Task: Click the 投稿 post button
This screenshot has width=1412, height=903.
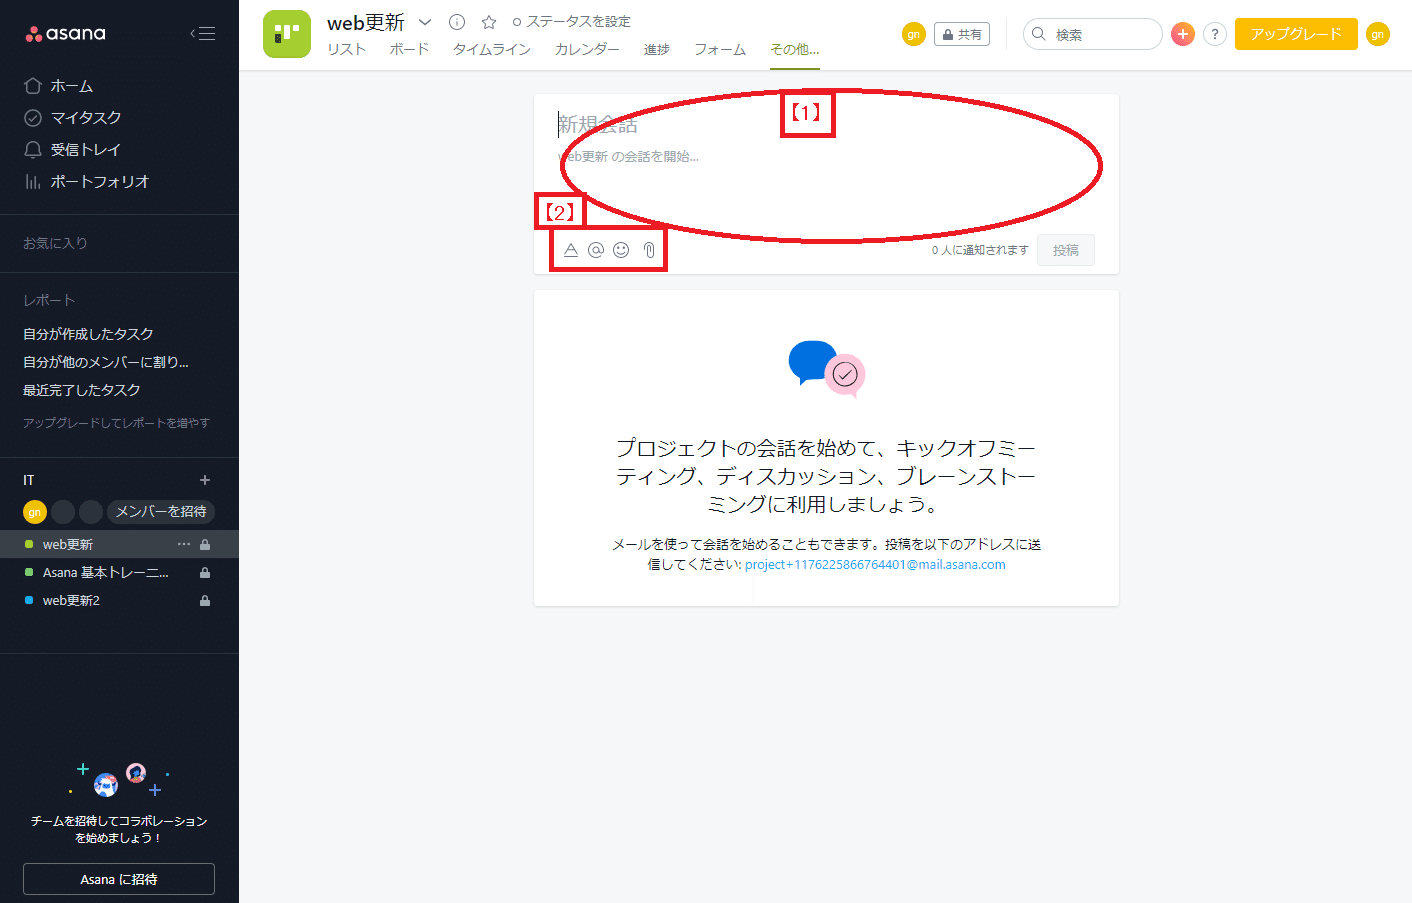Action: pos(1066,250)
